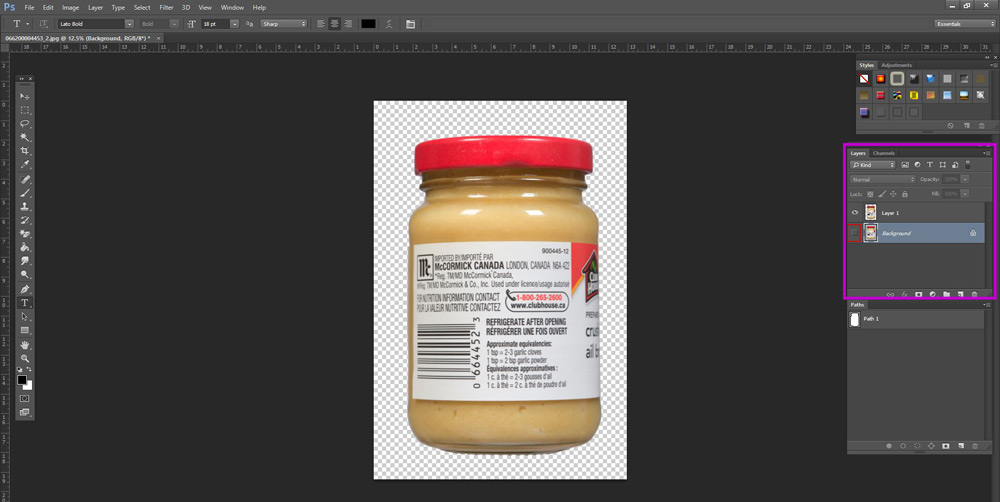Select the Zoom tool
Screen dimensions: 1000x502
(x=25, y=358)
